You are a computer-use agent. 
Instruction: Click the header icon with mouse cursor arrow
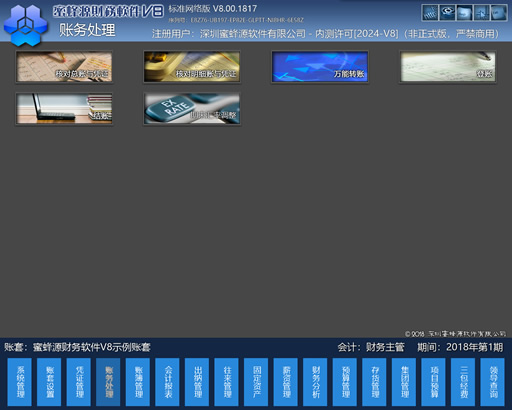coord(481,13)
